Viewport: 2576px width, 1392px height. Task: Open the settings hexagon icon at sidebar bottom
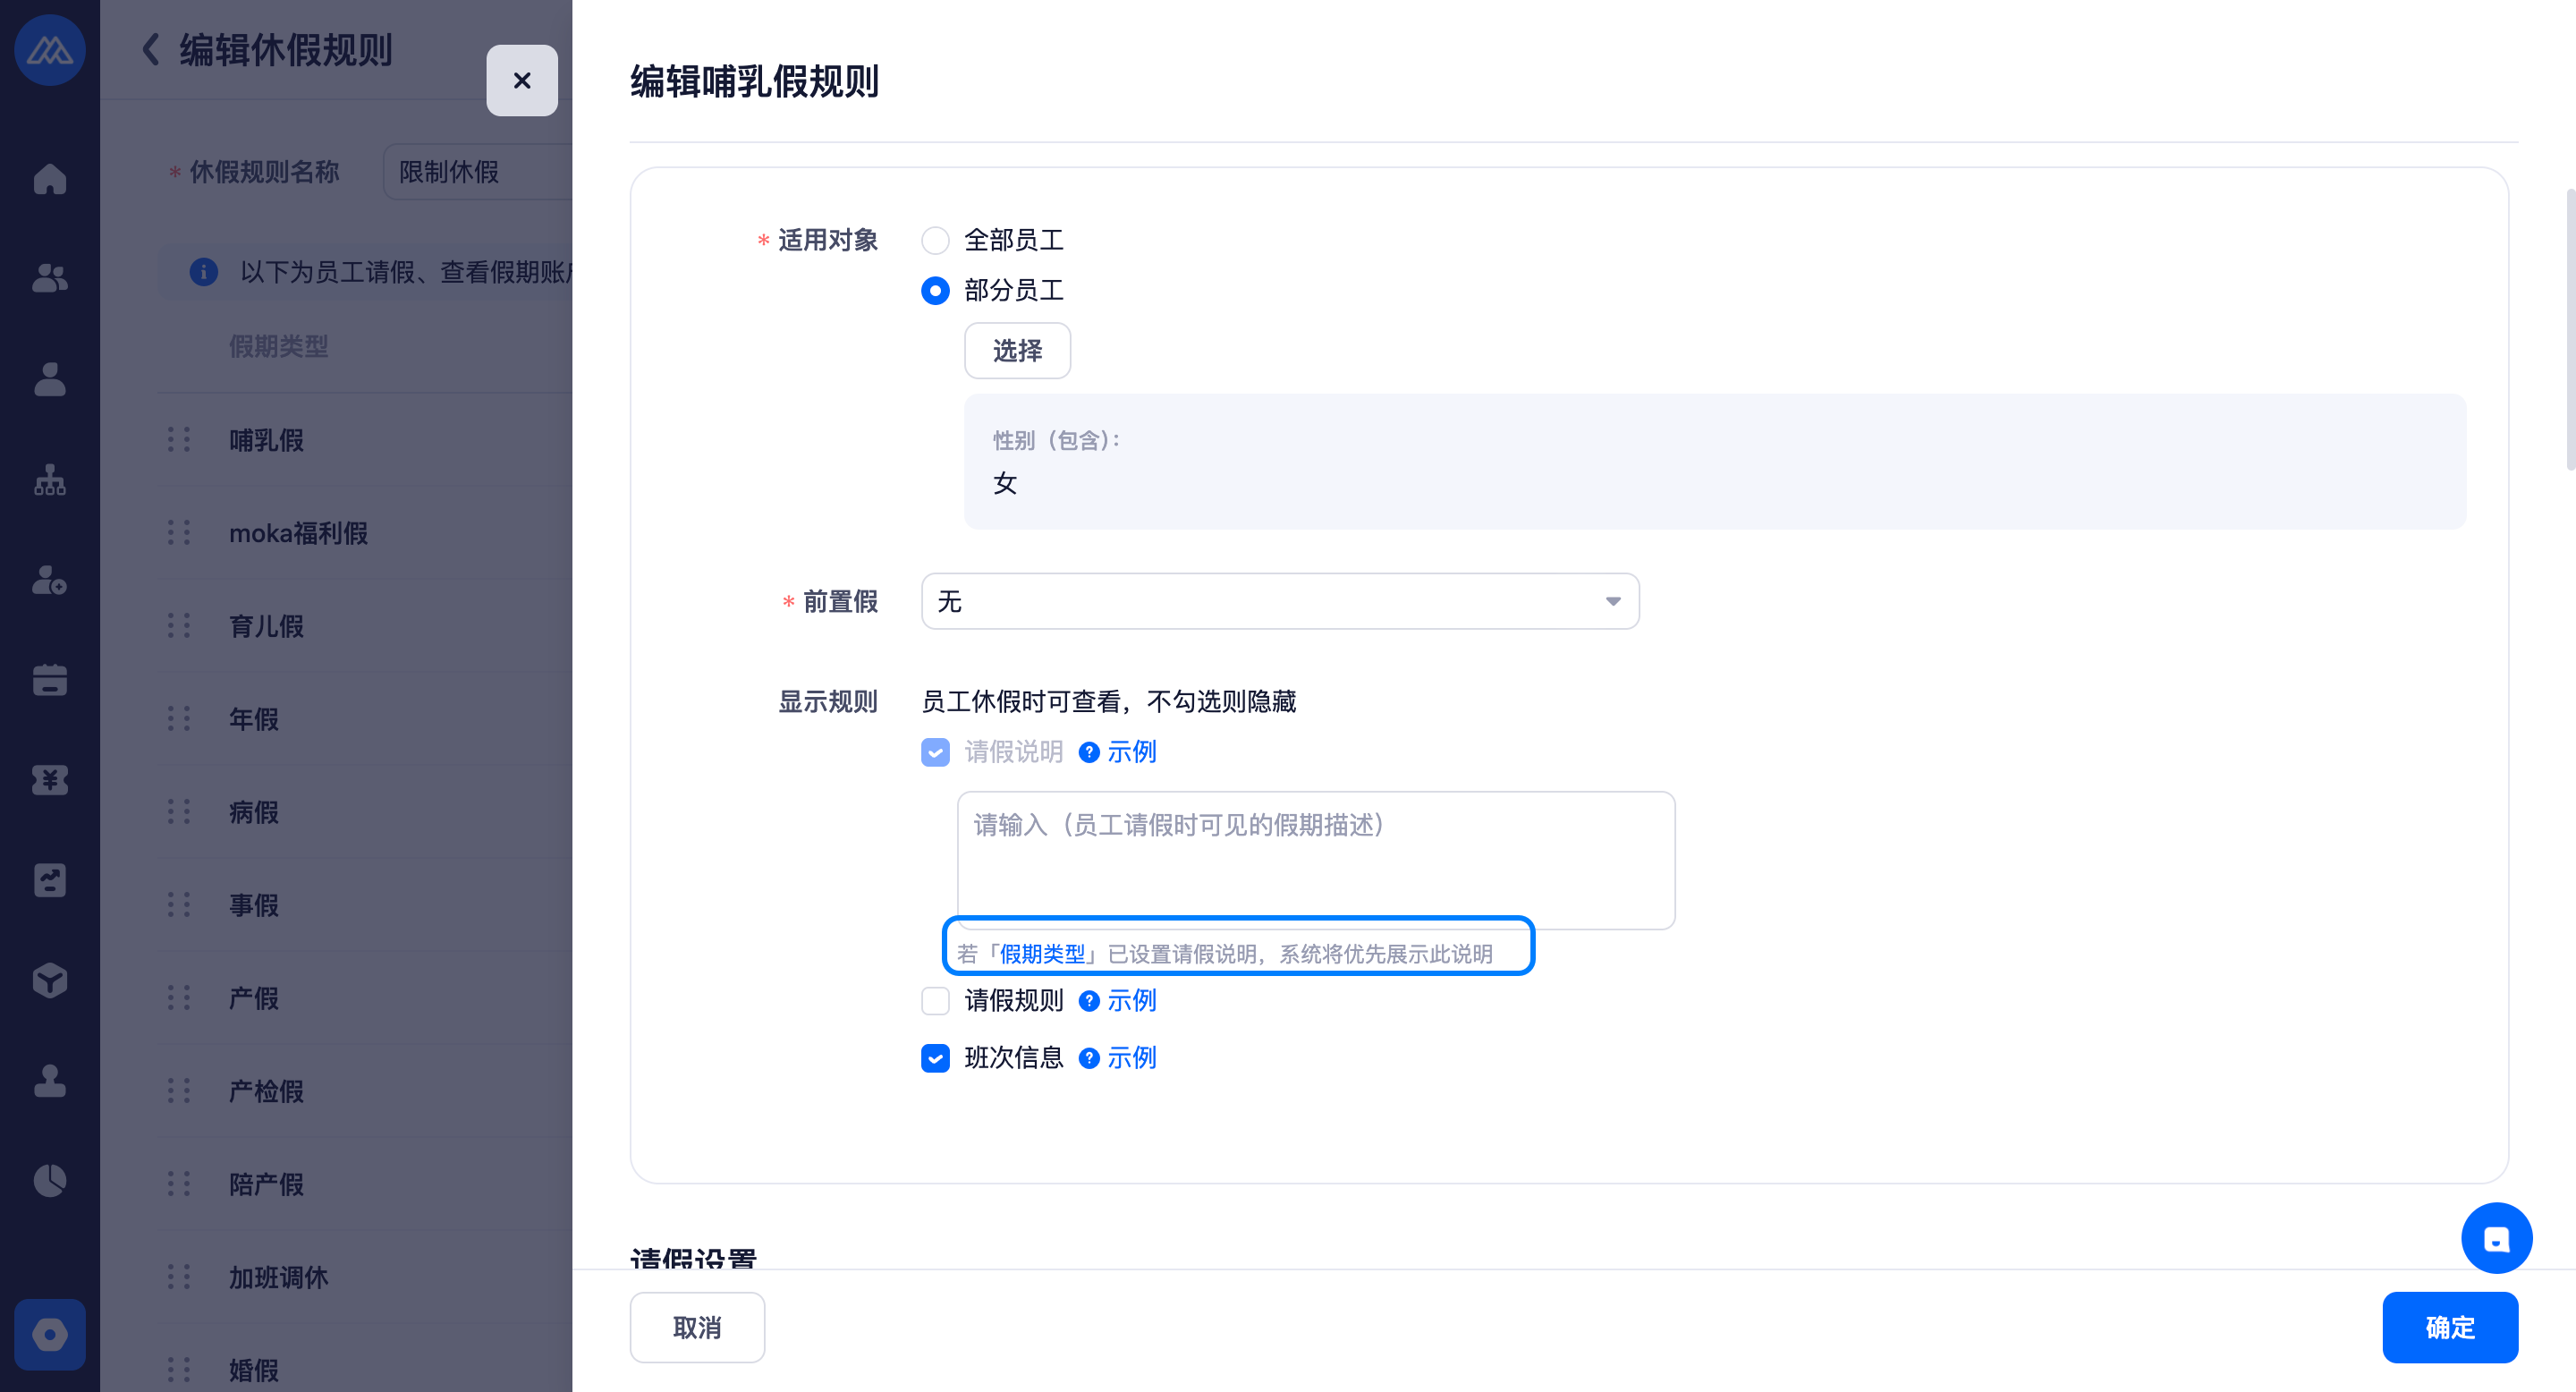point(49,1335)
